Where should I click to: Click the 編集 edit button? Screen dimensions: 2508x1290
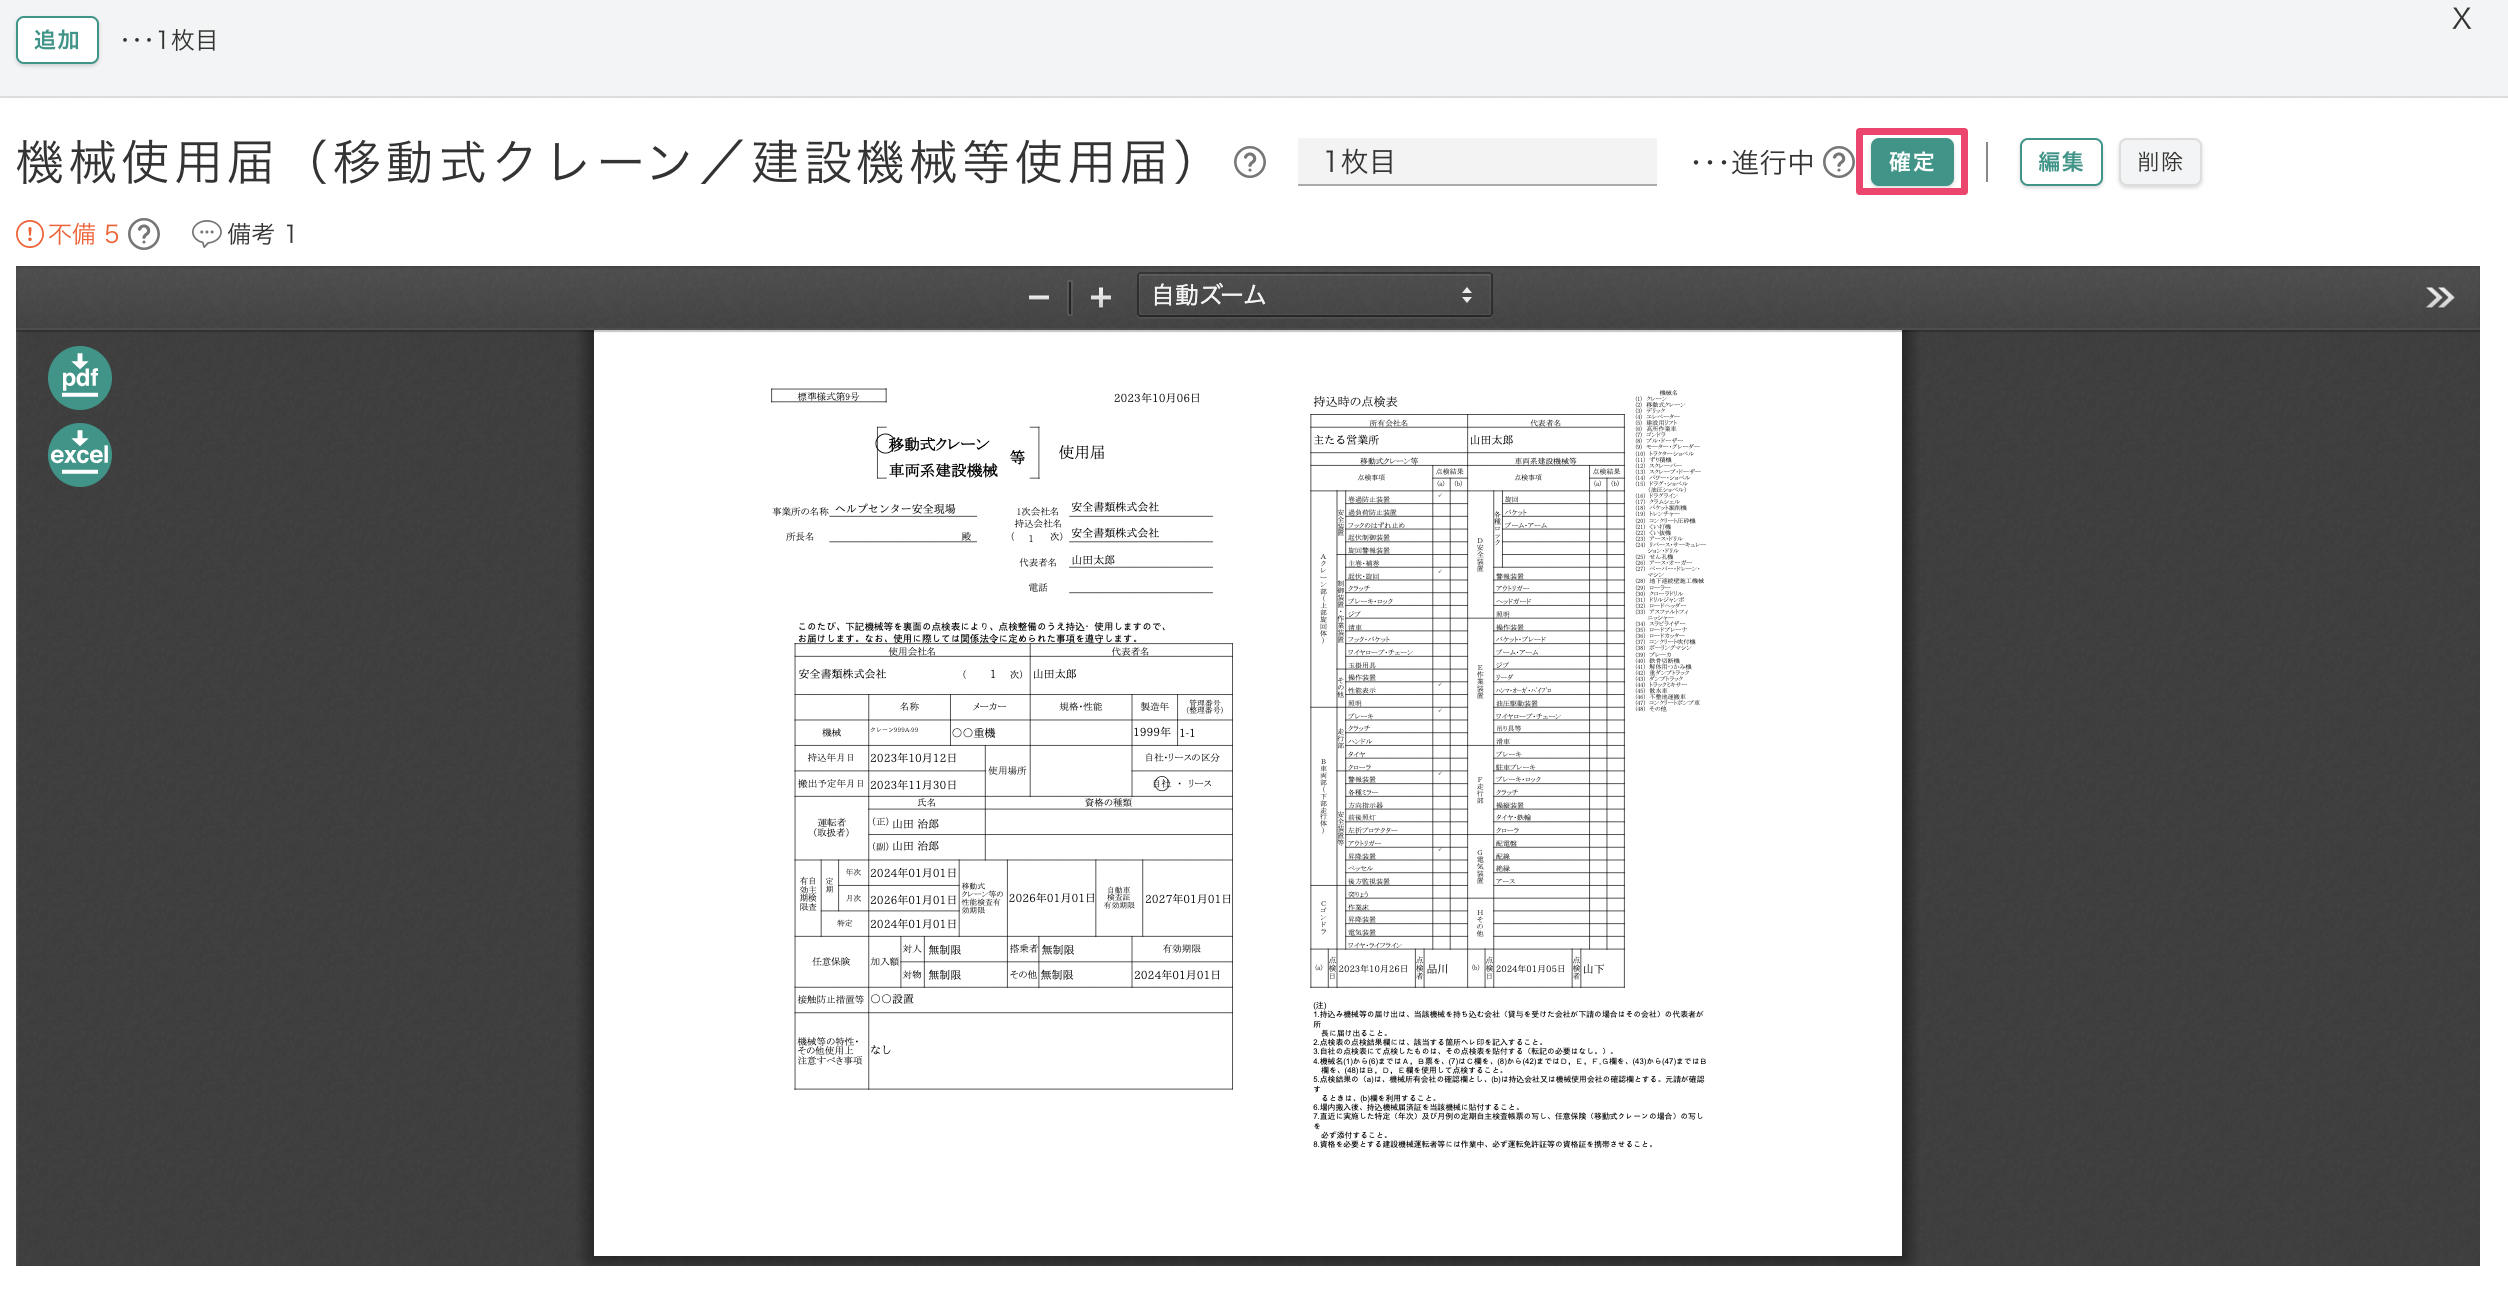point(2060,162)
